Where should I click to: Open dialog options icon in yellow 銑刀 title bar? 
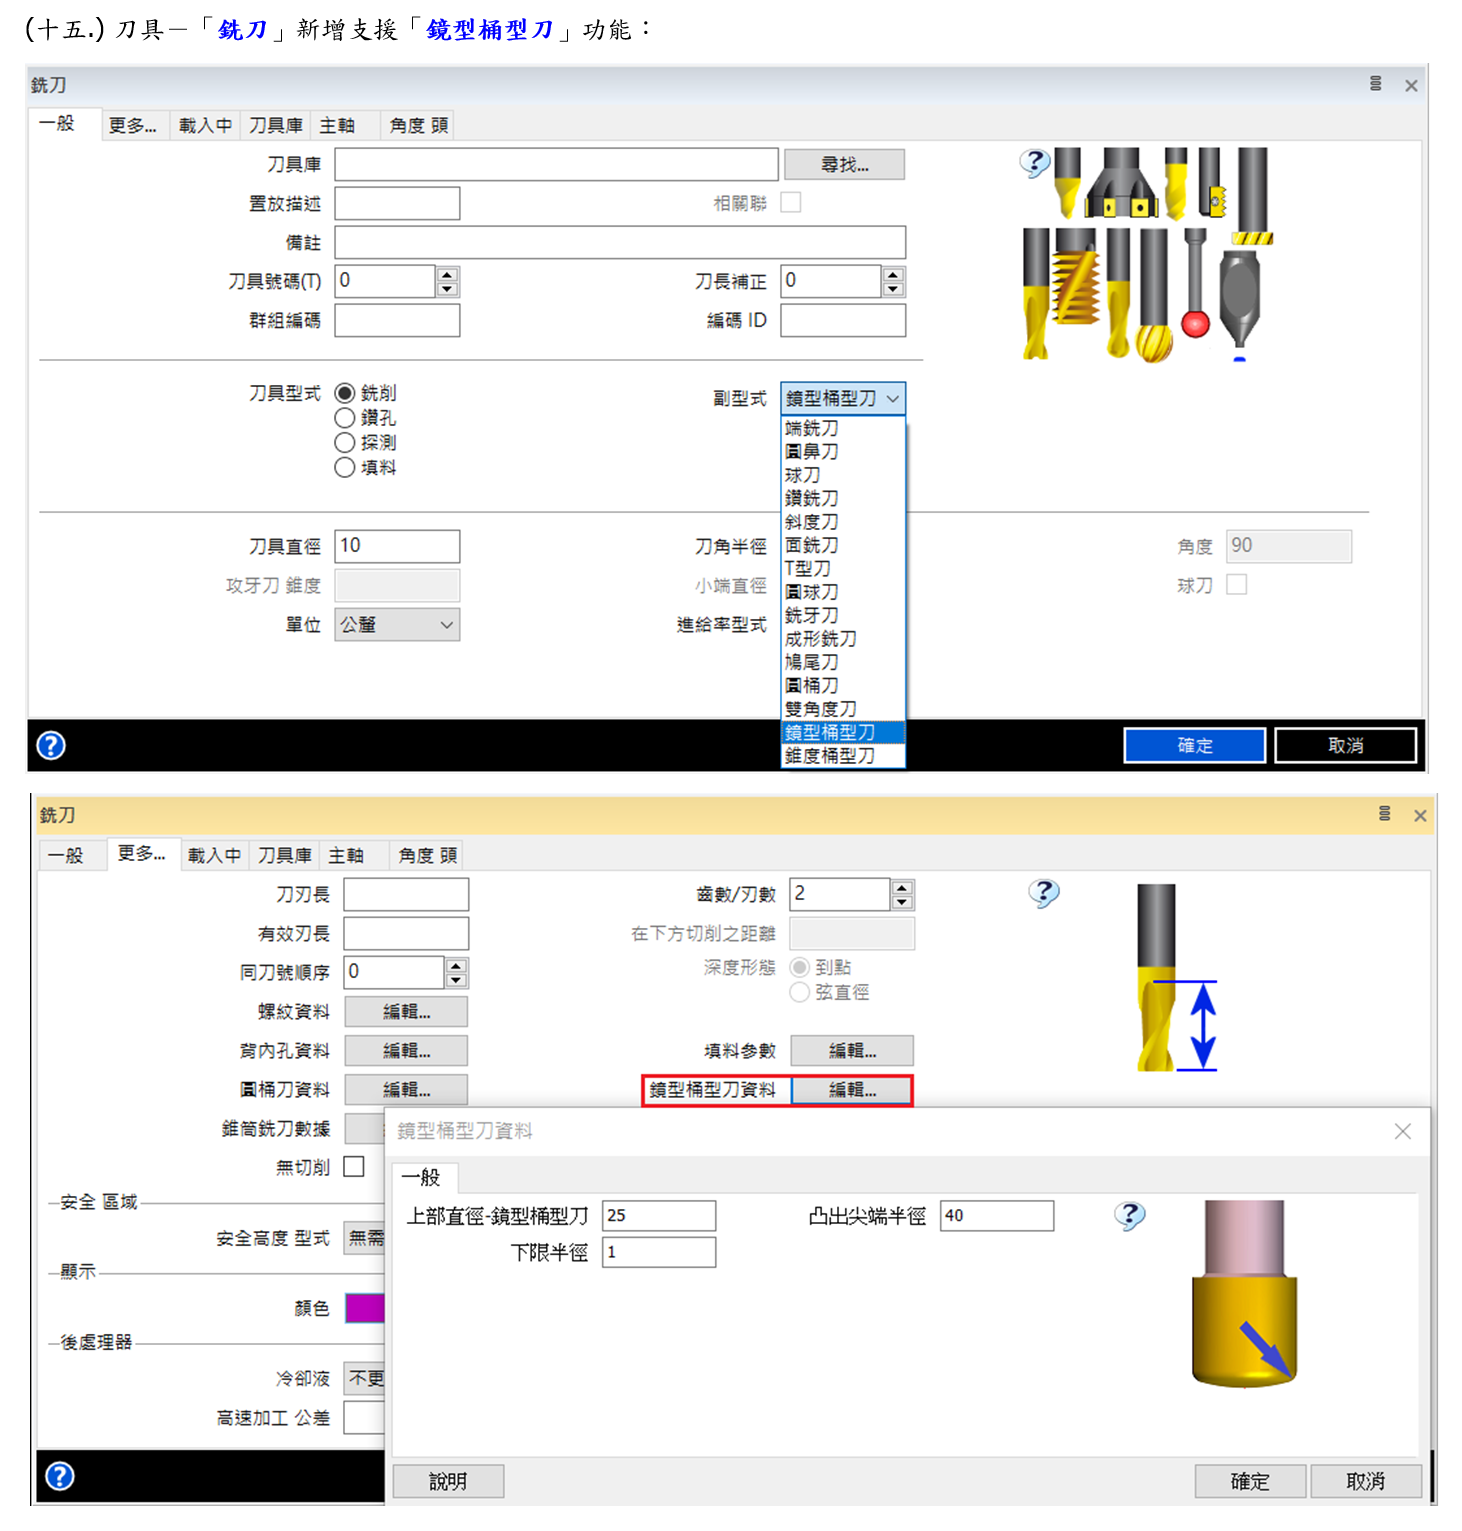[x=1384, y=814]
